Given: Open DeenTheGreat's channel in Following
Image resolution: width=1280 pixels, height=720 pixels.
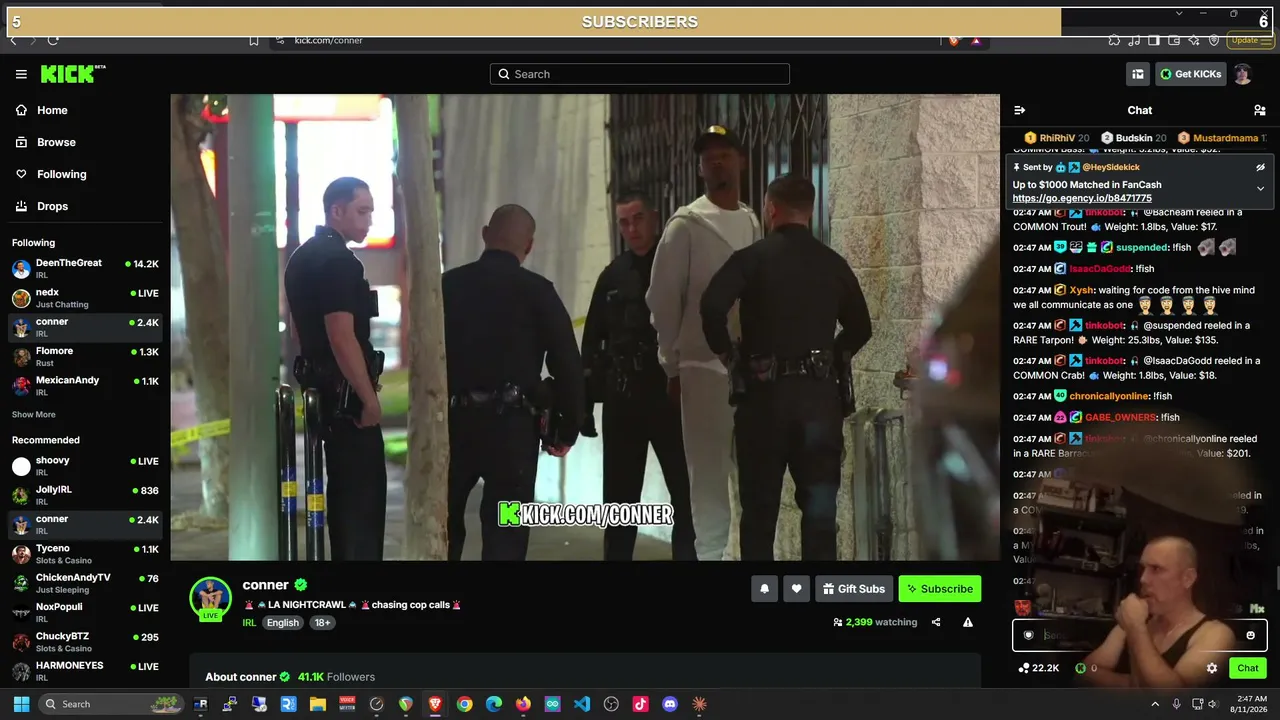Looking at the screenshot, I should click(x=85, y=268).
